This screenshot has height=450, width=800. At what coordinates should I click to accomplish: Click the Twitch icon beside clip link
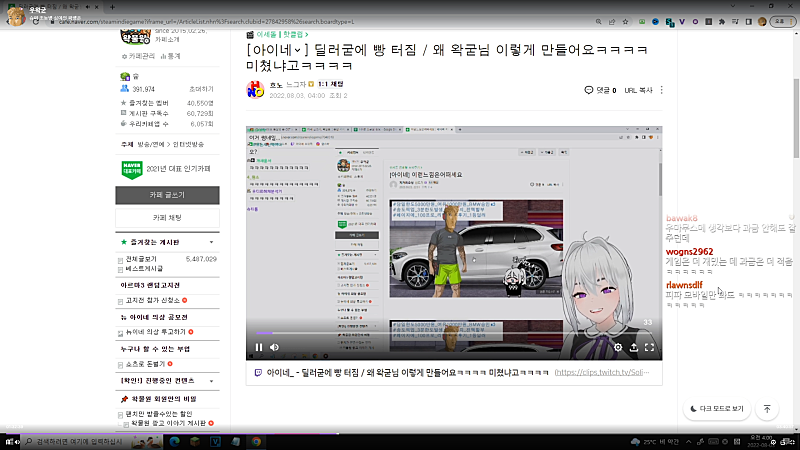coord(258,372)
